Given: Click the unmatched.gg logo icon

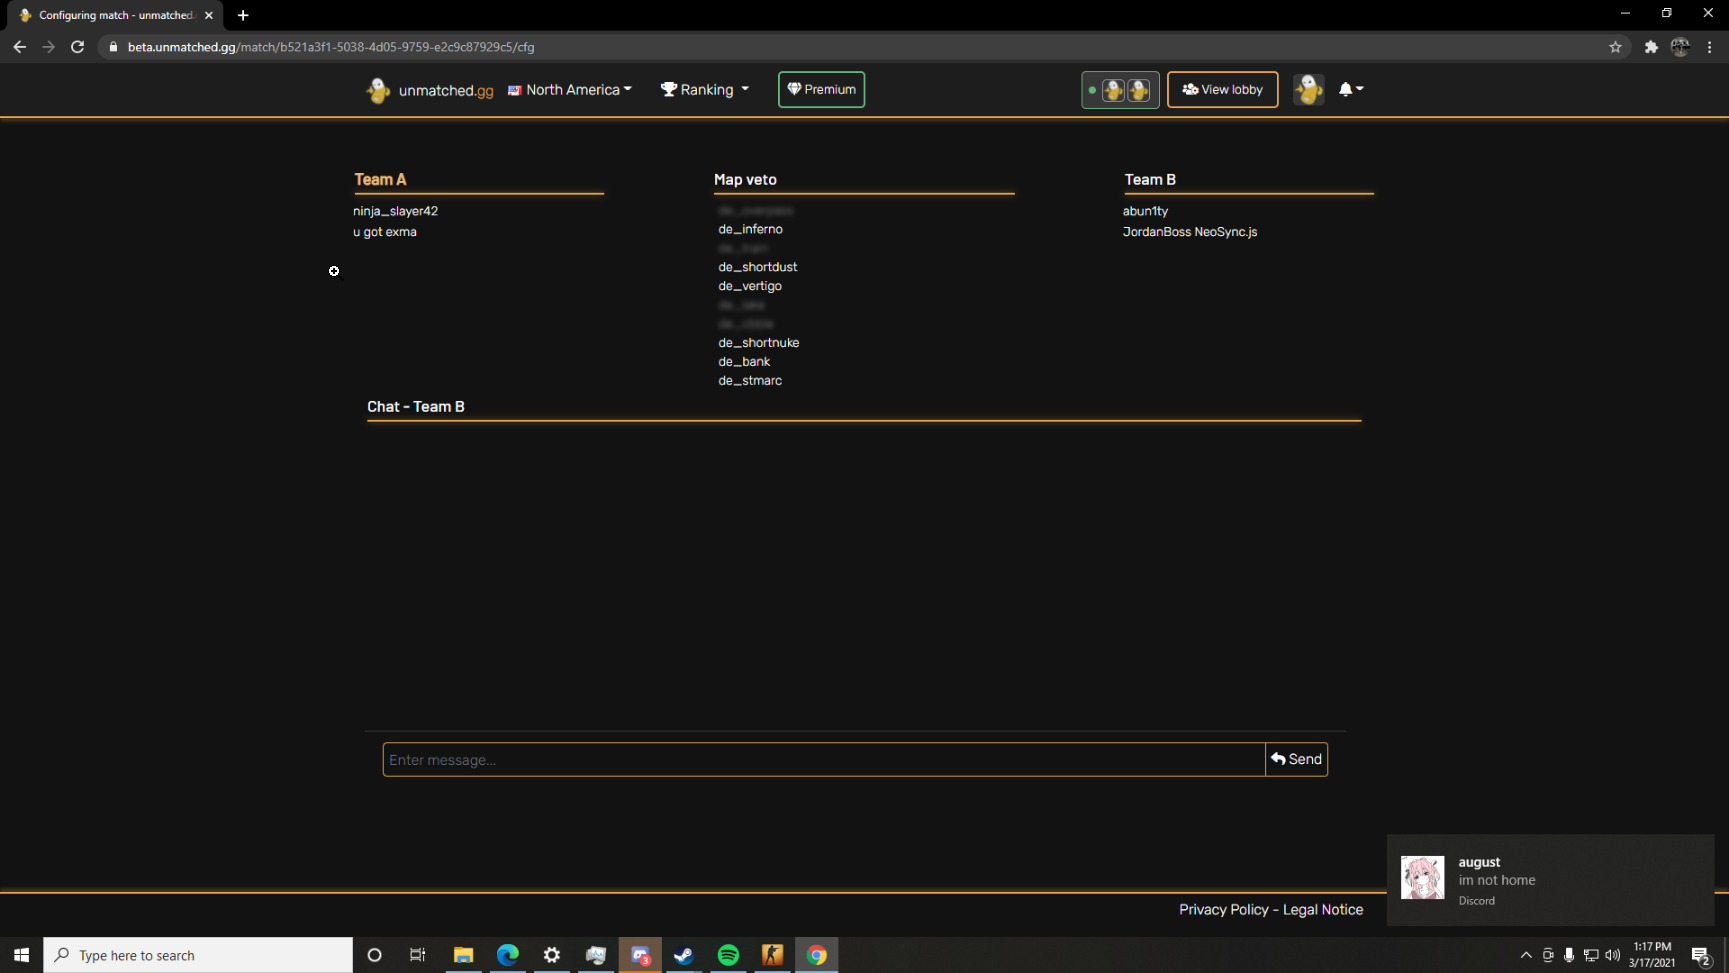Looking at the screenshot, I should pos(378,90).
